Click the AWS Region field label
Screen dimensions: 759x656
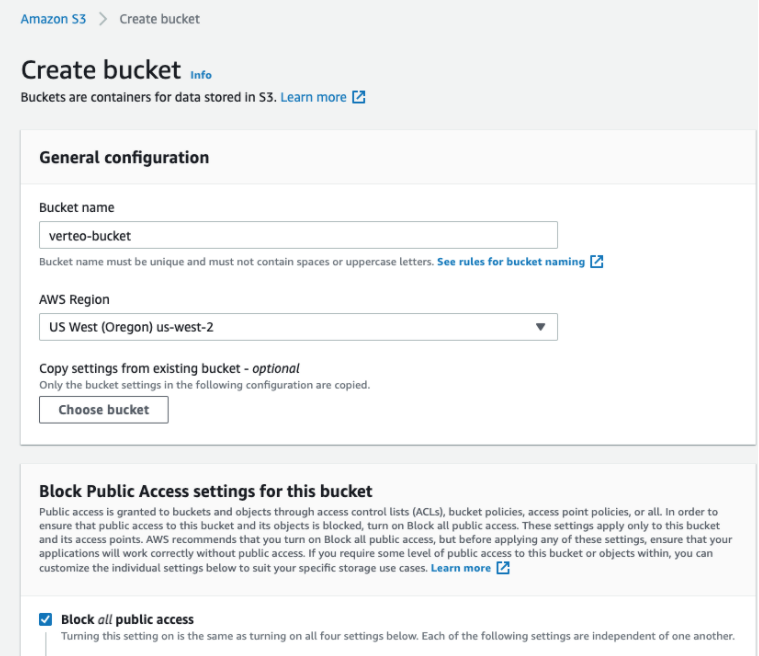point(74,299)
